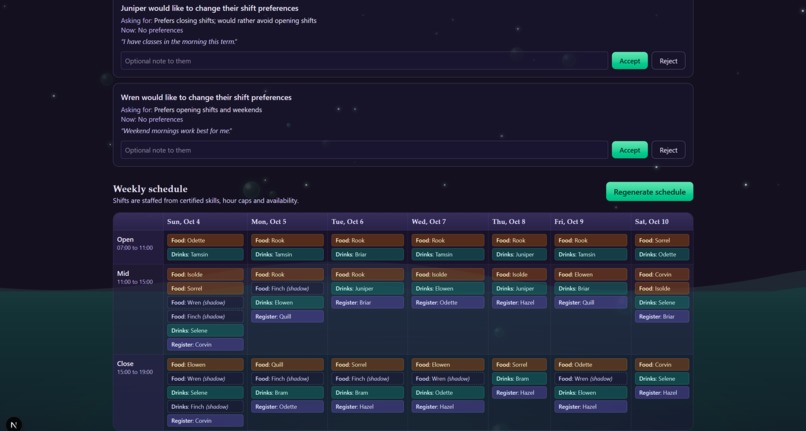The width and height of the screenshot is (806, 431).
Task: Click Sunday Mid shift 'Register: Corvin'
Action: 205,345
